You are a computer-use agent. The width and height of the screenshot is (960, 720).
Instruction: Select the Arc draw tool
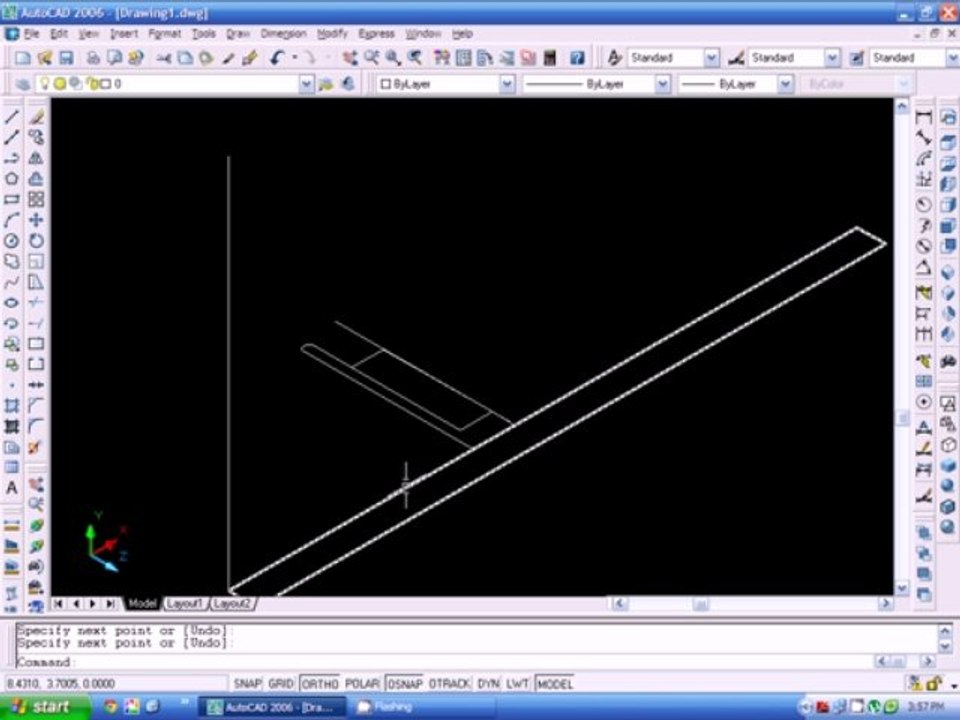pos(12,220)
